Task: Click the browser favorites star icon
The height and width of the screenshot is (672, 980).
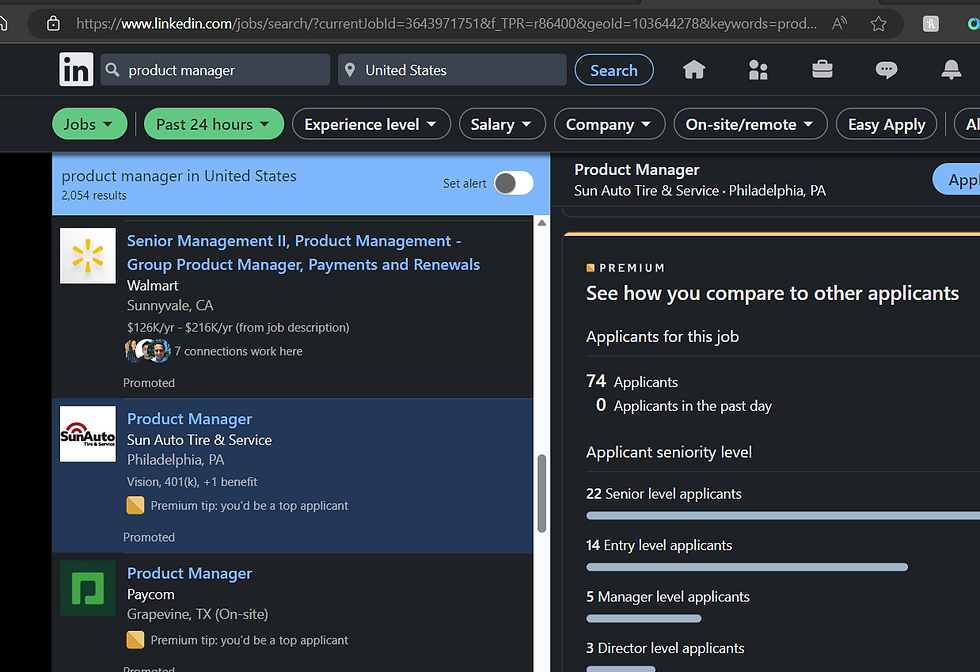Action: [879, 24]
